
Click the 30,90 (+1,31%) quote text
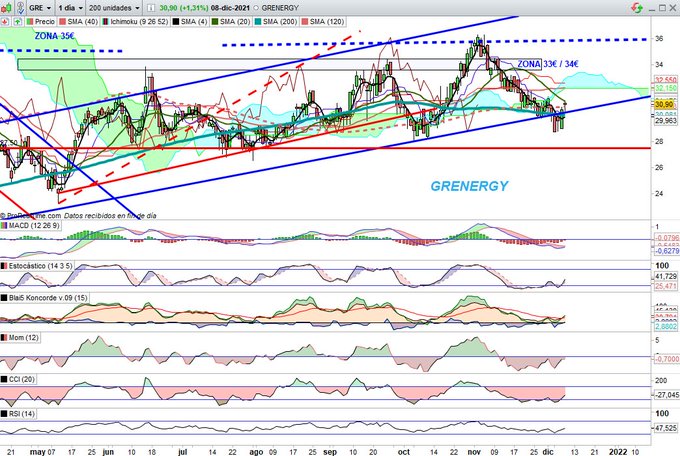tap(183, 8)
